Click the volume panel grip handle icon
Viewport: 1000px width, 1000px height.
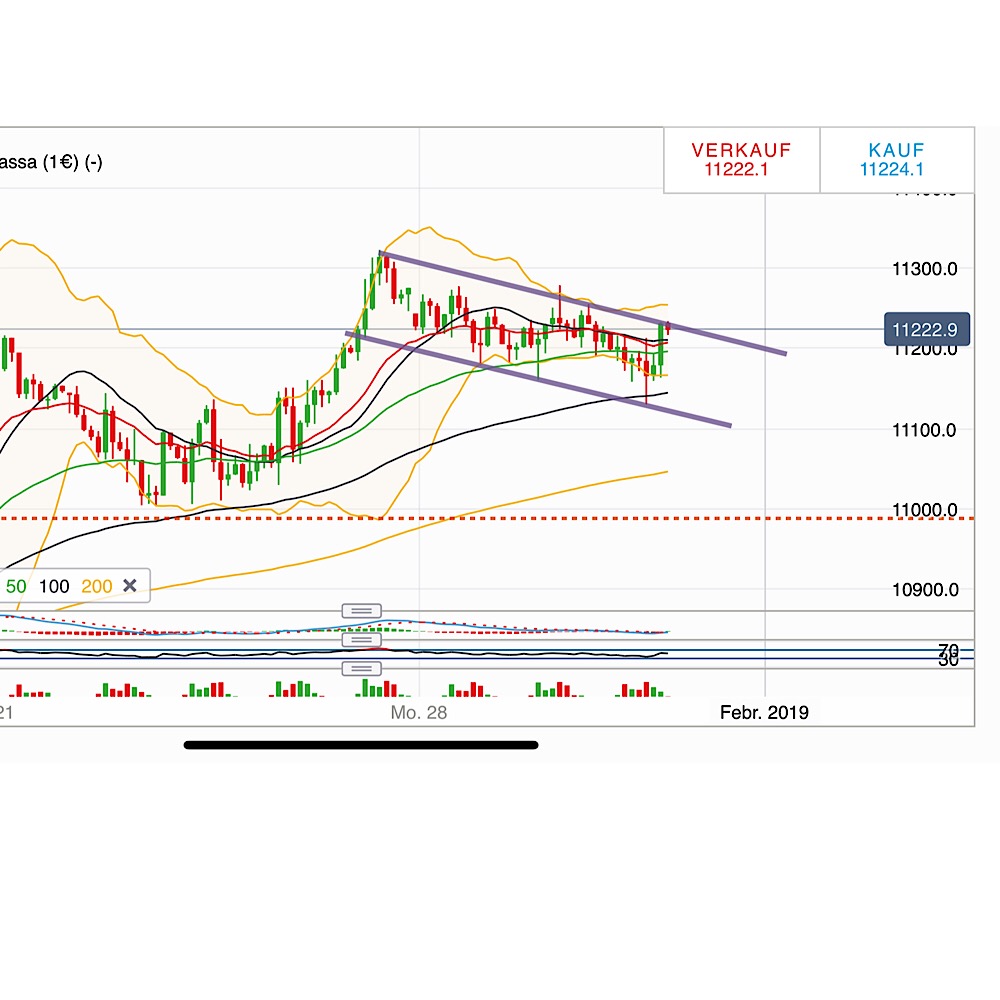(x=362, y=667)
